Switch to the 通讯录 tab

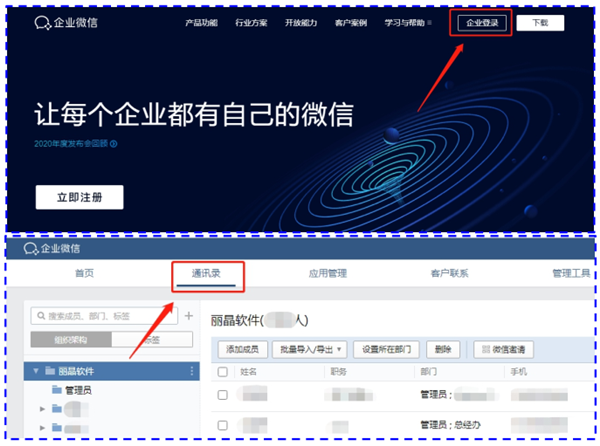coord(206,273)
